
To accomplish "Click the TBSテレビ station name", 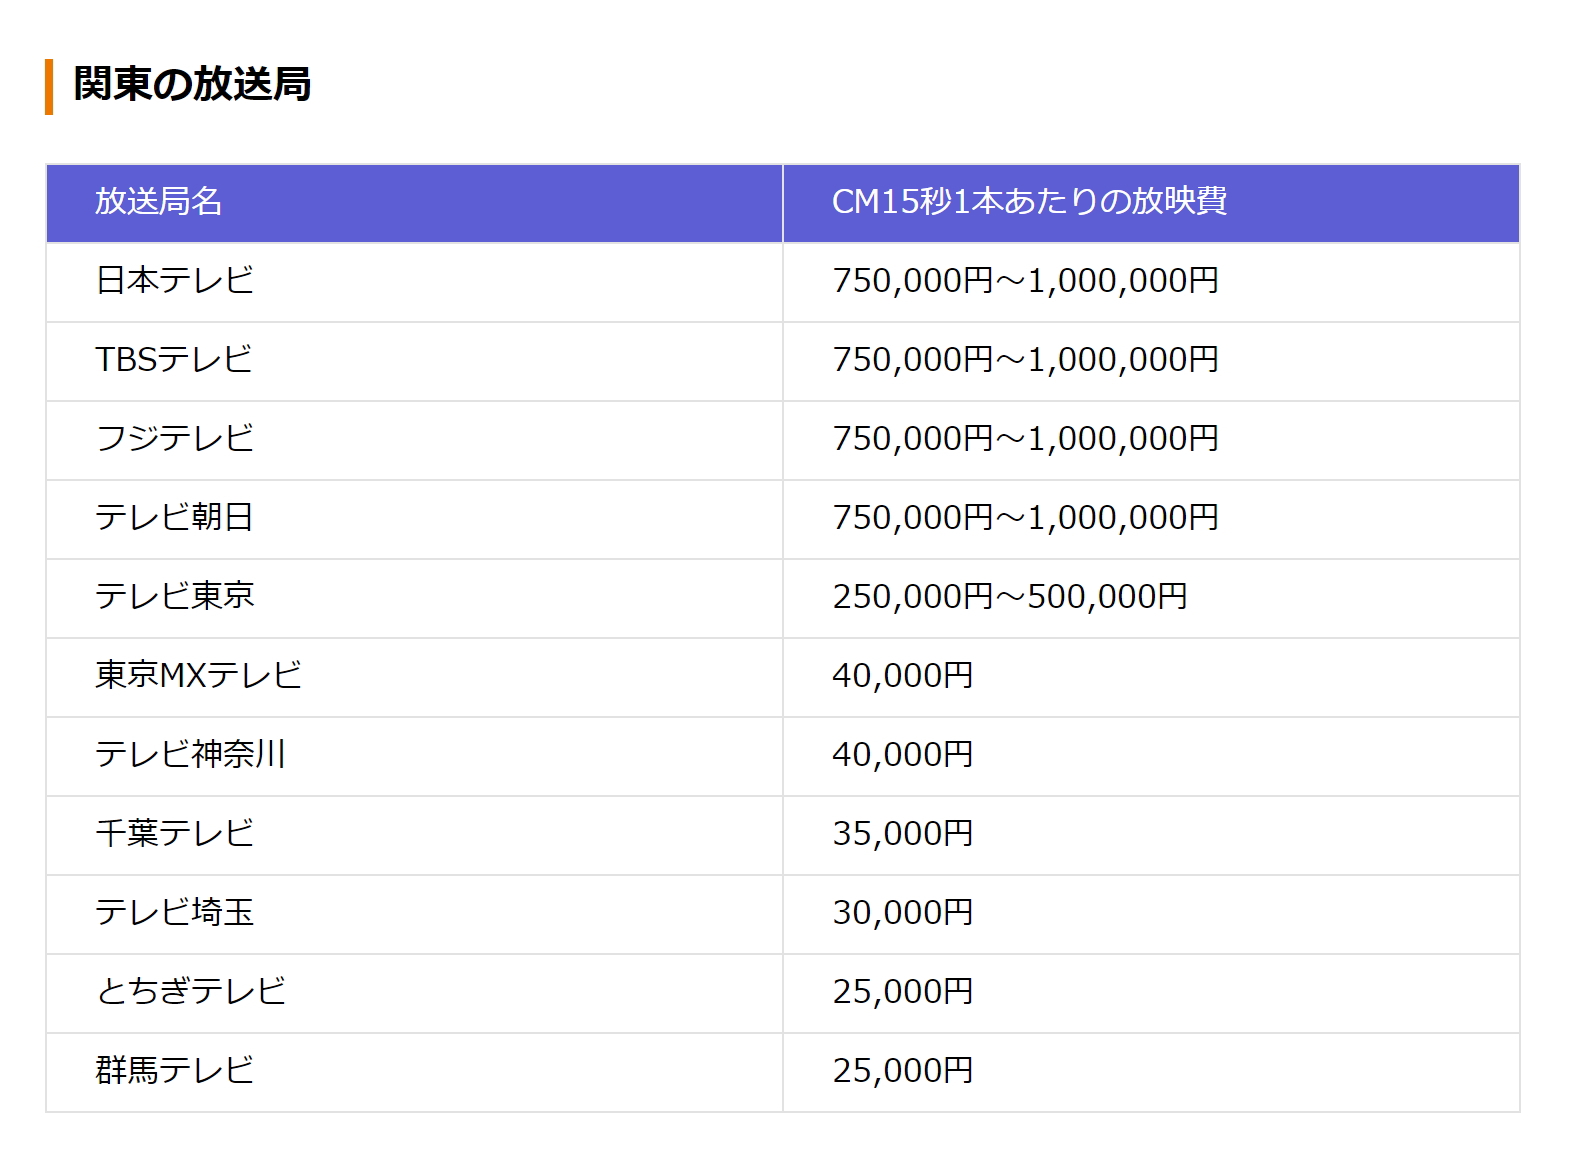I will (x=173, y=360).
